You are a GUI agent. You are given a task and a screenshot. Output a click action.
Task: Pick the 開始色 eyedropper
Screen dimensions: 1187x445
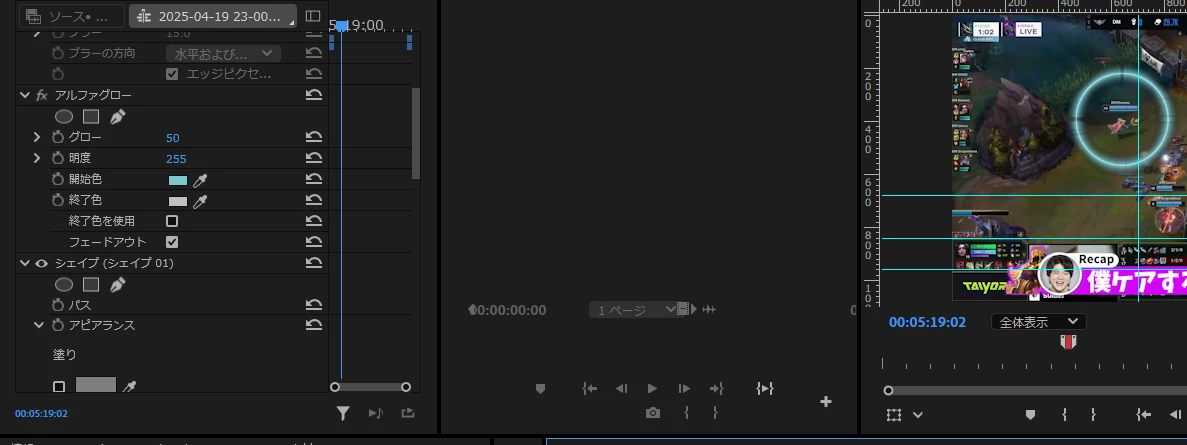click(200, 180)
